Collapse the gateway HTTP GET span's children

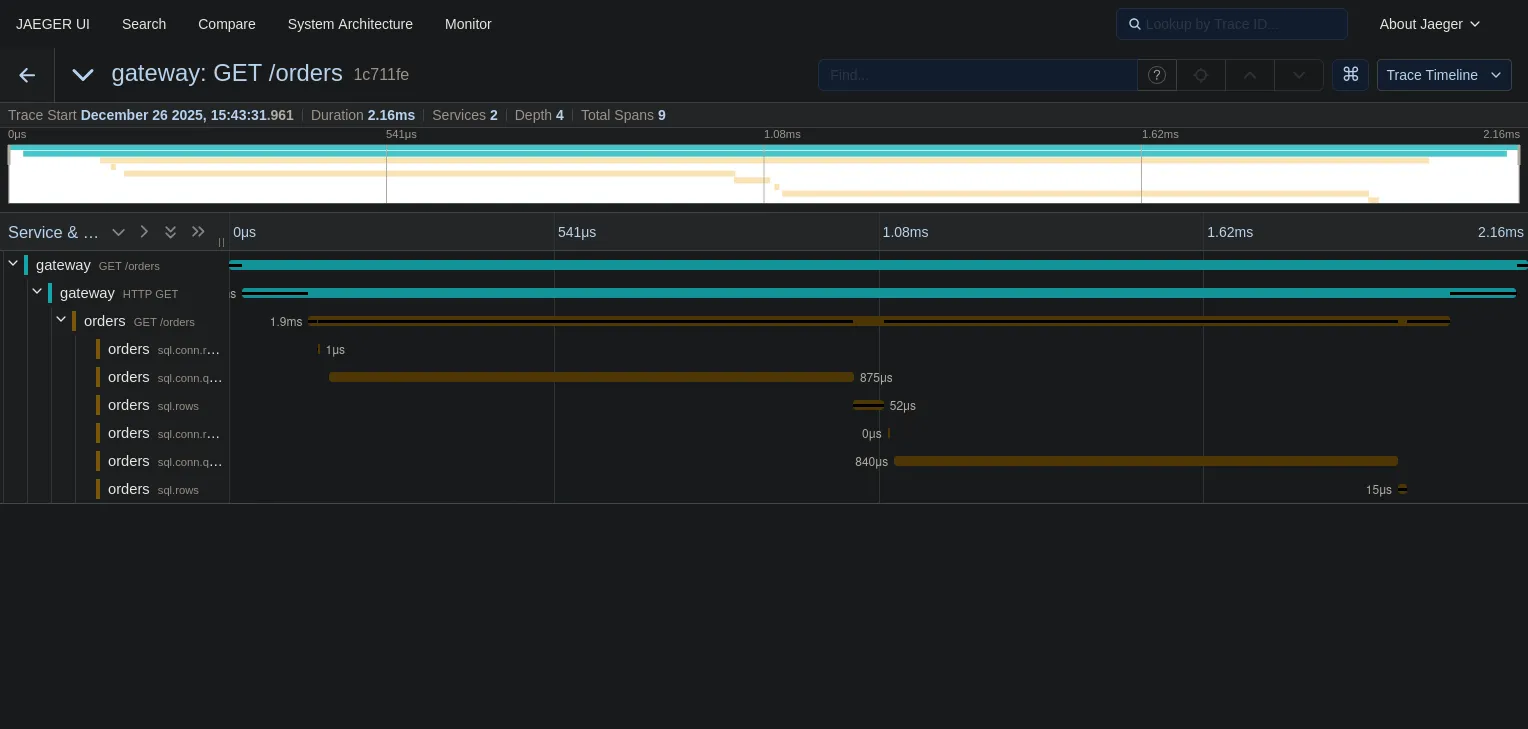(37, 292)
